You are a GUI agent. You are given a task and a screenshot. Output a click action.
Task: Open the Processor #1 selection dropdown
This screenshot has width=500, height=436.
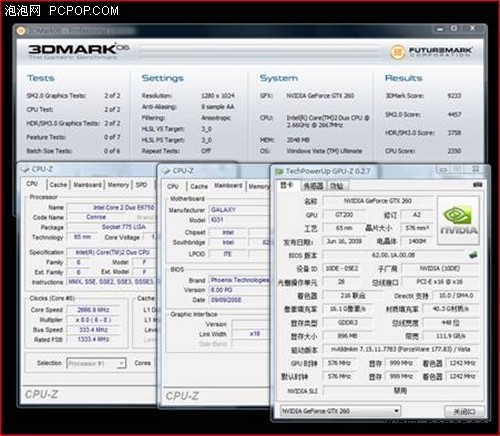click(x=96, y=363)
